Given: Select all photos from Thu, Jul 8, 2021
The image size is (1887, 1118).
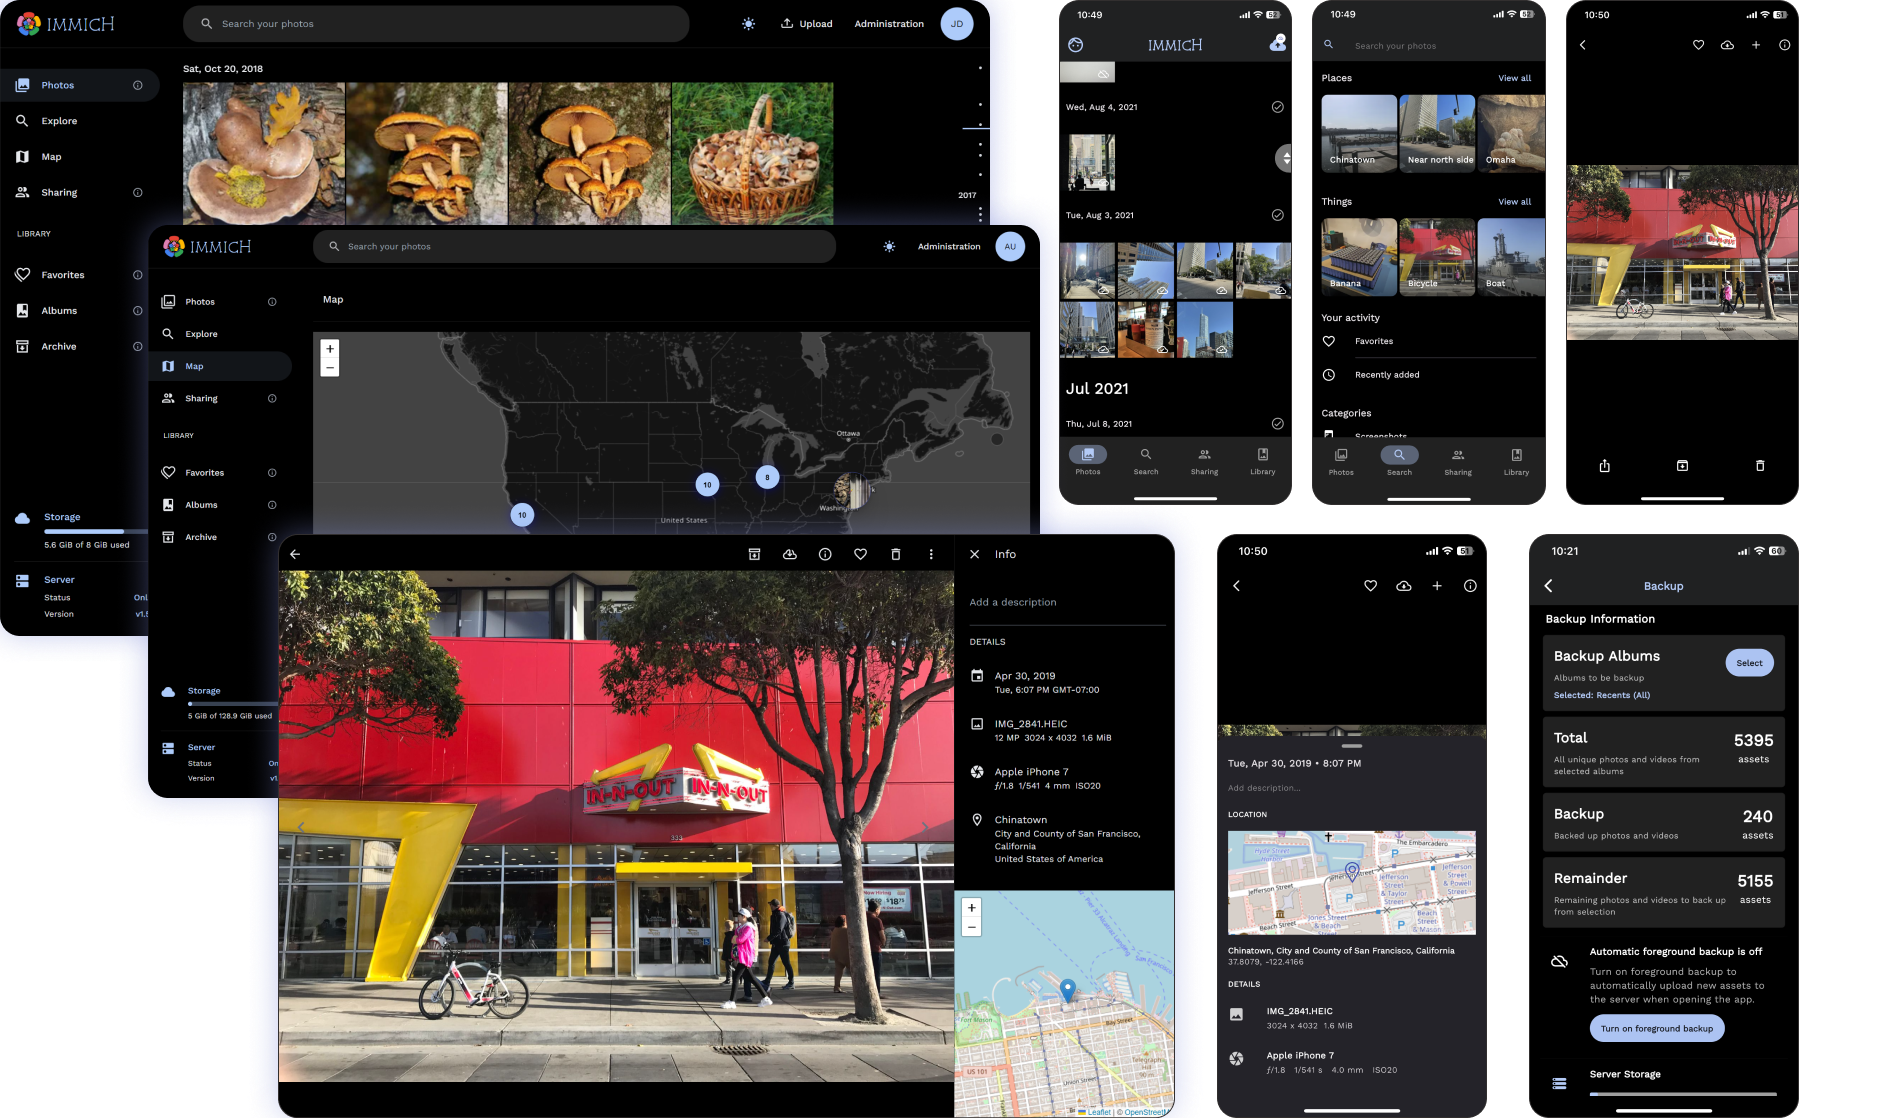Looking at the screenshot, I should (1277, 423).
